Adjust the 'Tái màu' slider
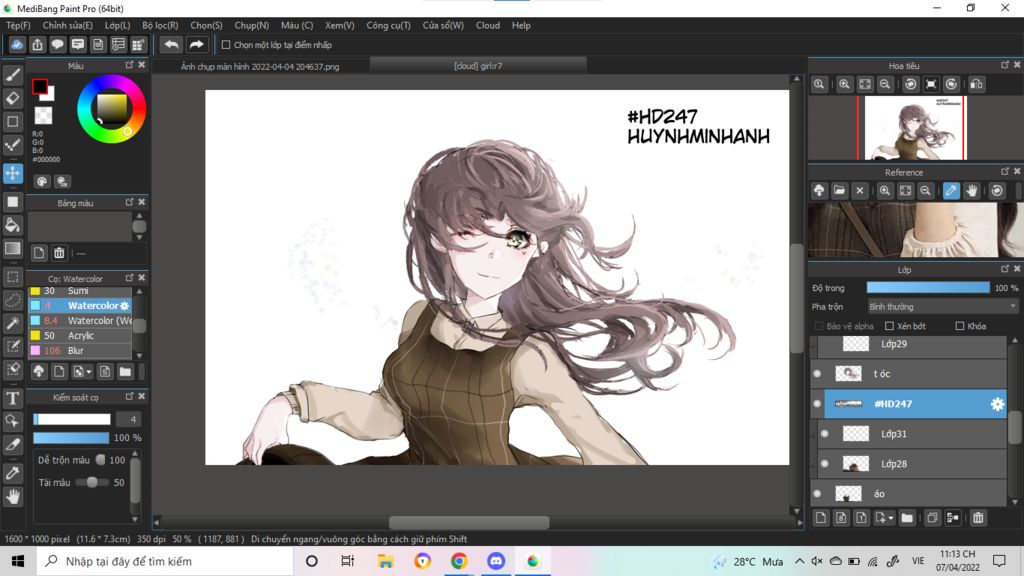 pyautogui.click(x=92, y=483)
